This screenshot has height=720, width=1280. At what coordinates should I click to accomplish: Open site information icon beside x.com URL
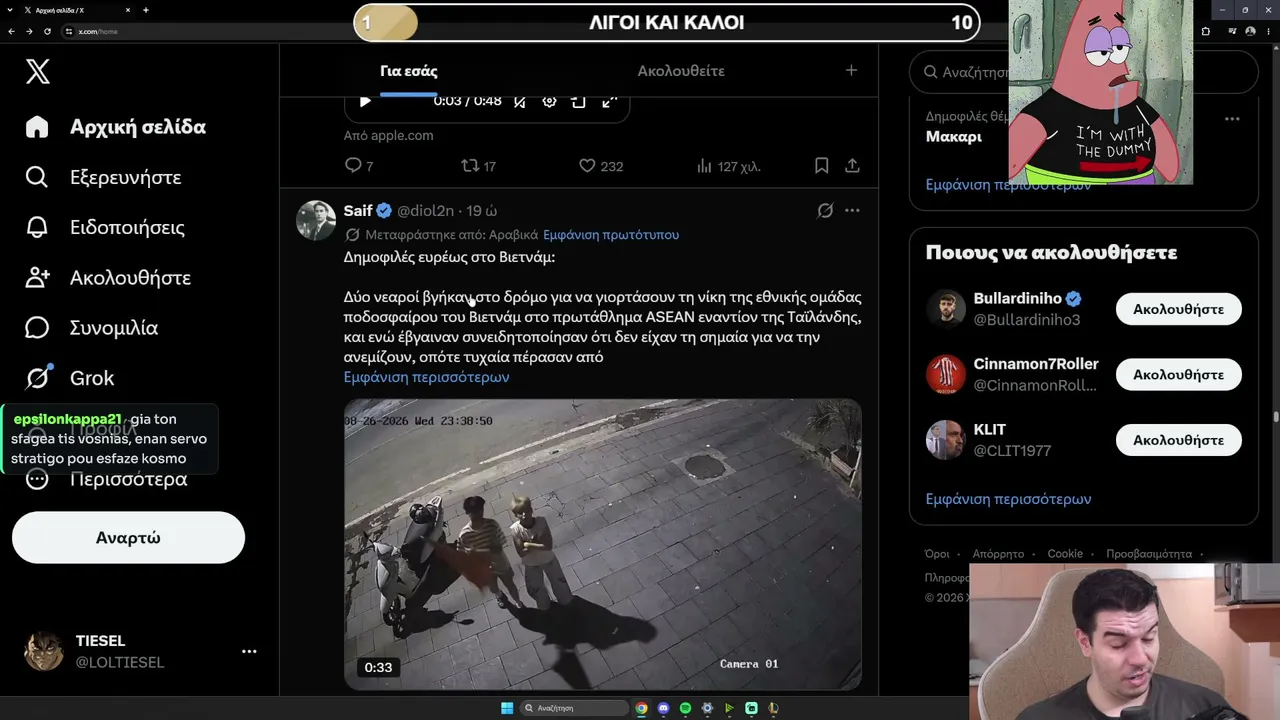tap(69, 31)
